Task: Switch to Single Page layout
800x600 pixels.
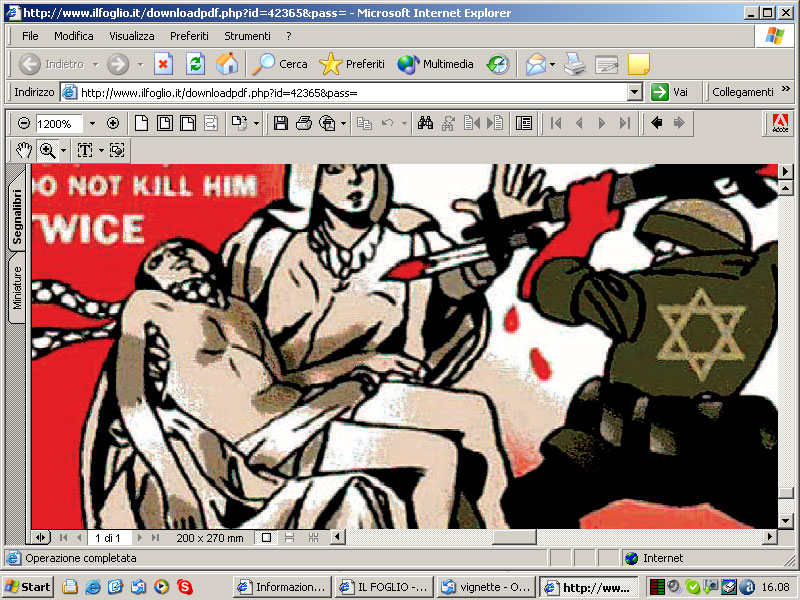Action: pyautogui.click(x=266, y=537)
